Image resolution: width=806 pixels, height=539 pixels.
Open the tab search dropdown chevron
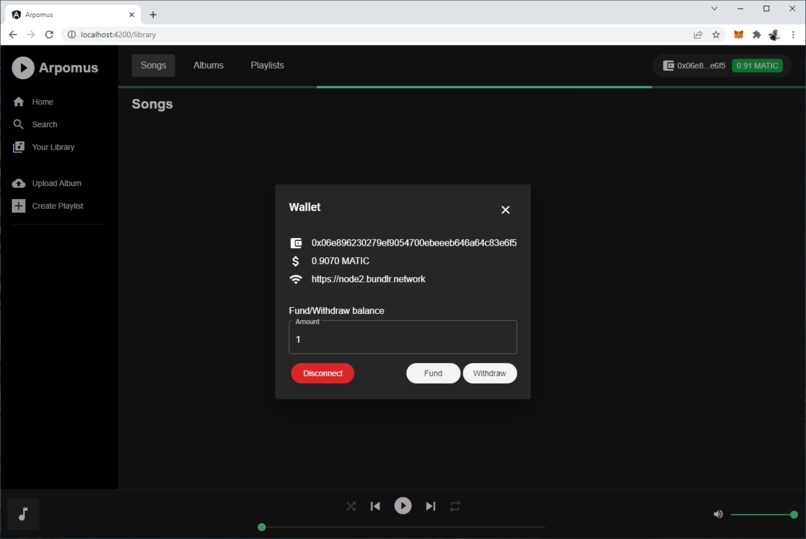[714, 8]
